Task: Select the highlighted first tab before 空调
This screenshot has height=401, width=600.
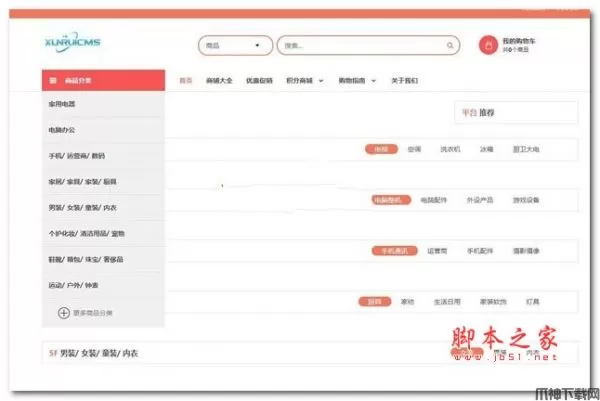Action: point(381,149)
